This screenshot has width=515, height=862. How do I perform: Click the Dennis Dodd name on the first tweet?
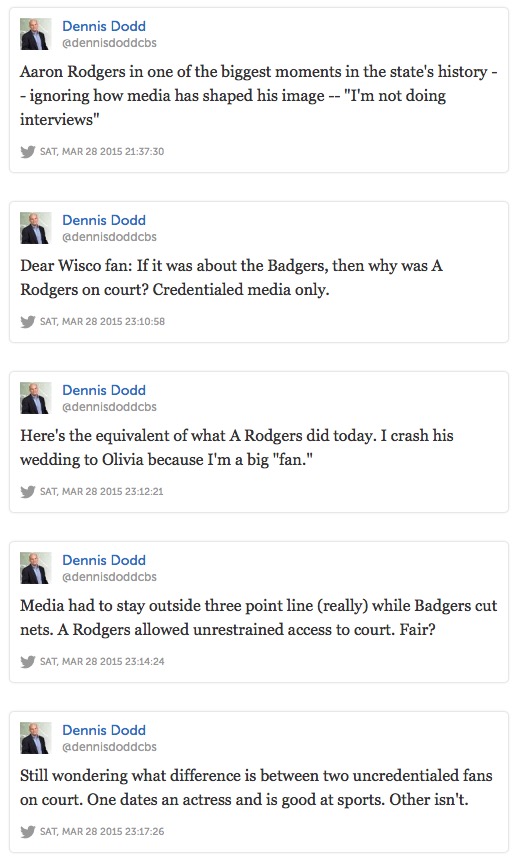104,26
